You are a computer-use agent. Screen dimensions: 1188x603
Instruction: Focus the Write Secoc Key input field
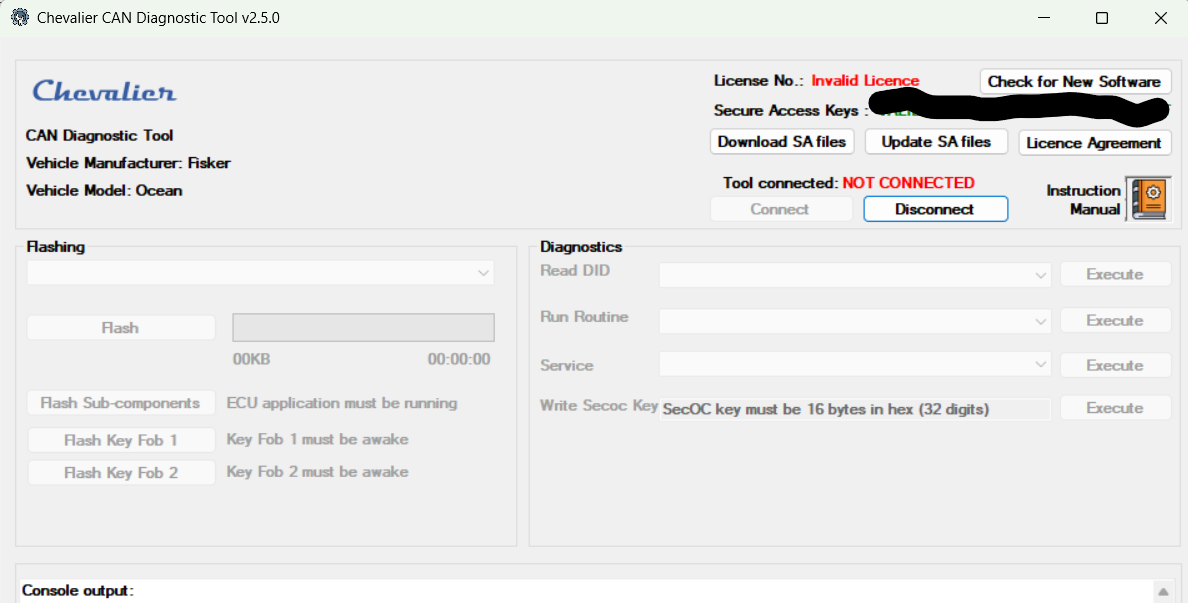854,409
